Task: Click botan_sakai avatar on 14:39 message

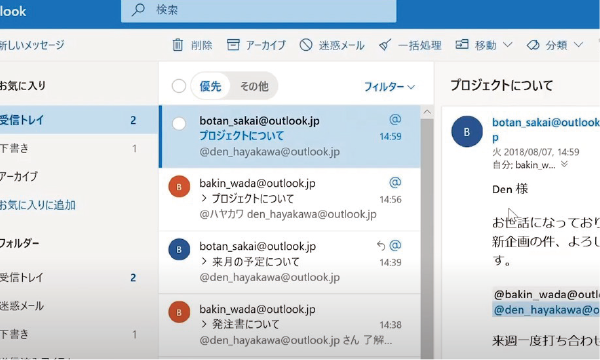Action: pyautogui.click(x=179, y=249)
